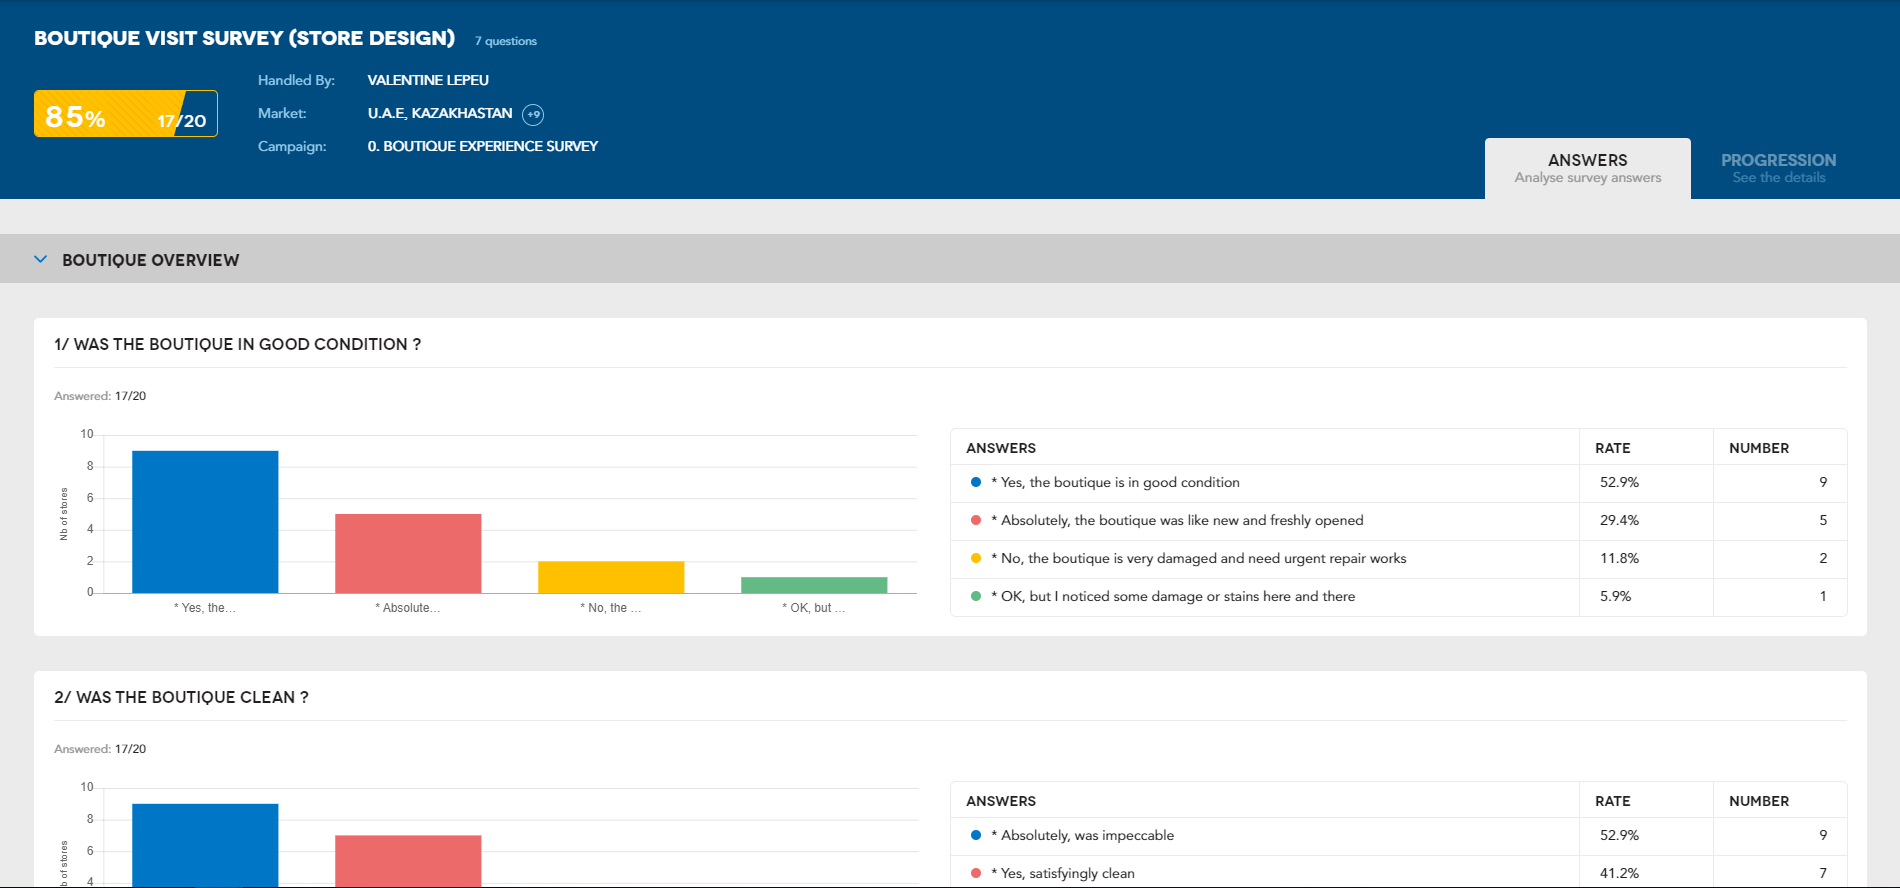Select answer 'Absolutely, the boutique was like new and freshly opened'

point(1177,520)
